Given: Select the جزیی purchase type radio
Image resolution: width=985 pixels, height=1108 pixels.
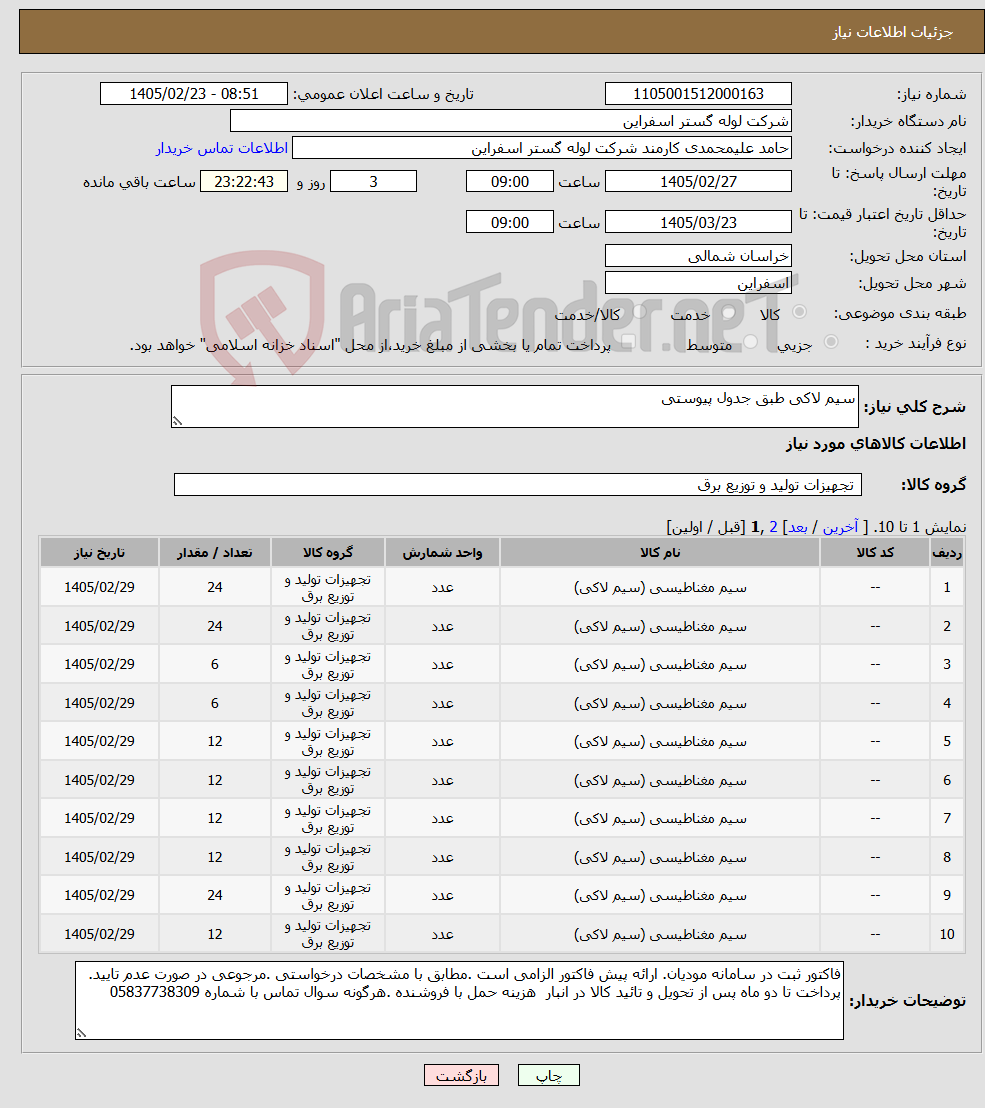Looking at the screenshot, I should point(831,342).
